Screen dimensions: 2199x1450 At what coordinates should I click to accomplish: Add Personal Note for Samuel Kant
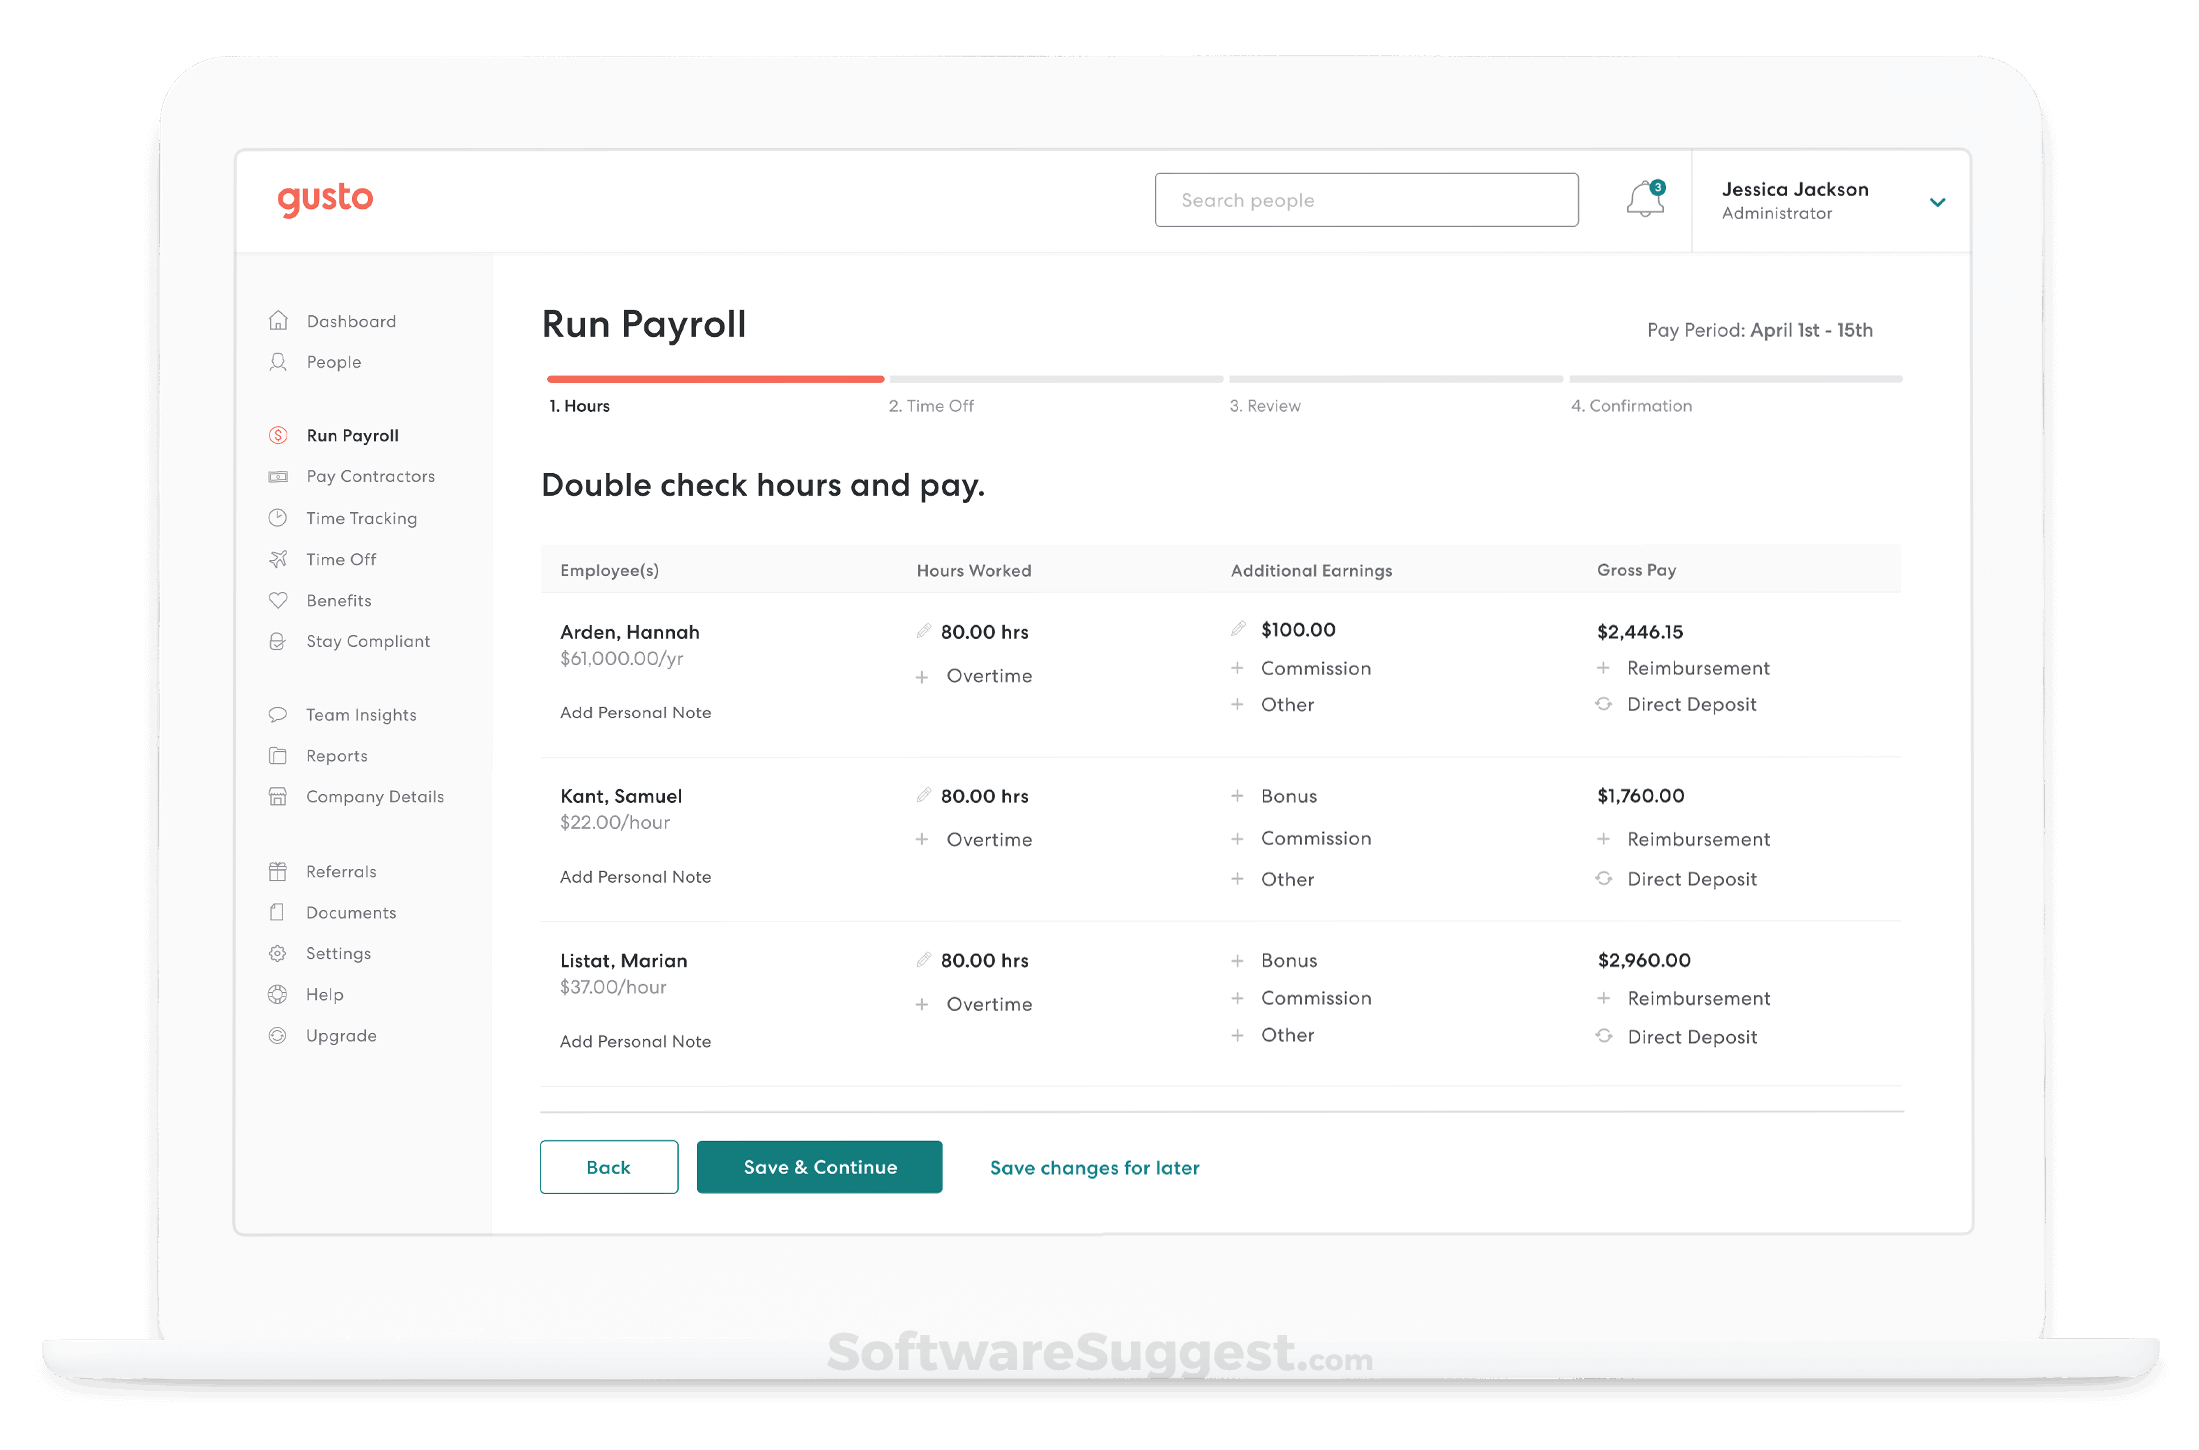pos(636,877)
